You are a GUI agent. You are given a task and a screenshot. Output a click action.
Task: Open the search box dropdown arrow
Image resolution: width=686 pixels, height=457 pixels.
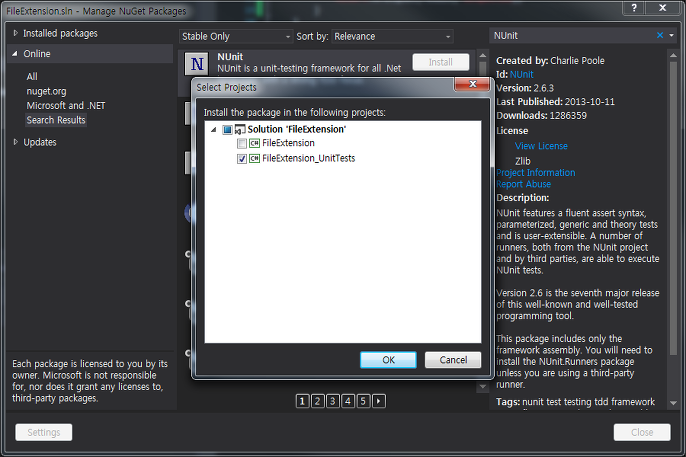pos(672,35)
